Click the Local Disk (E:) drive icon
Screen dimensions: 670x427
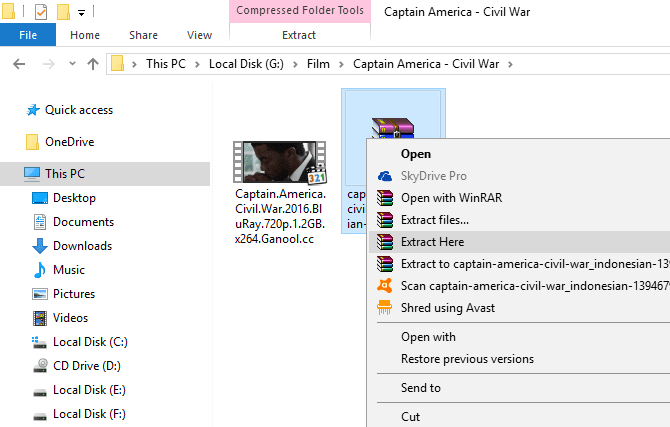tap(40, 392)
